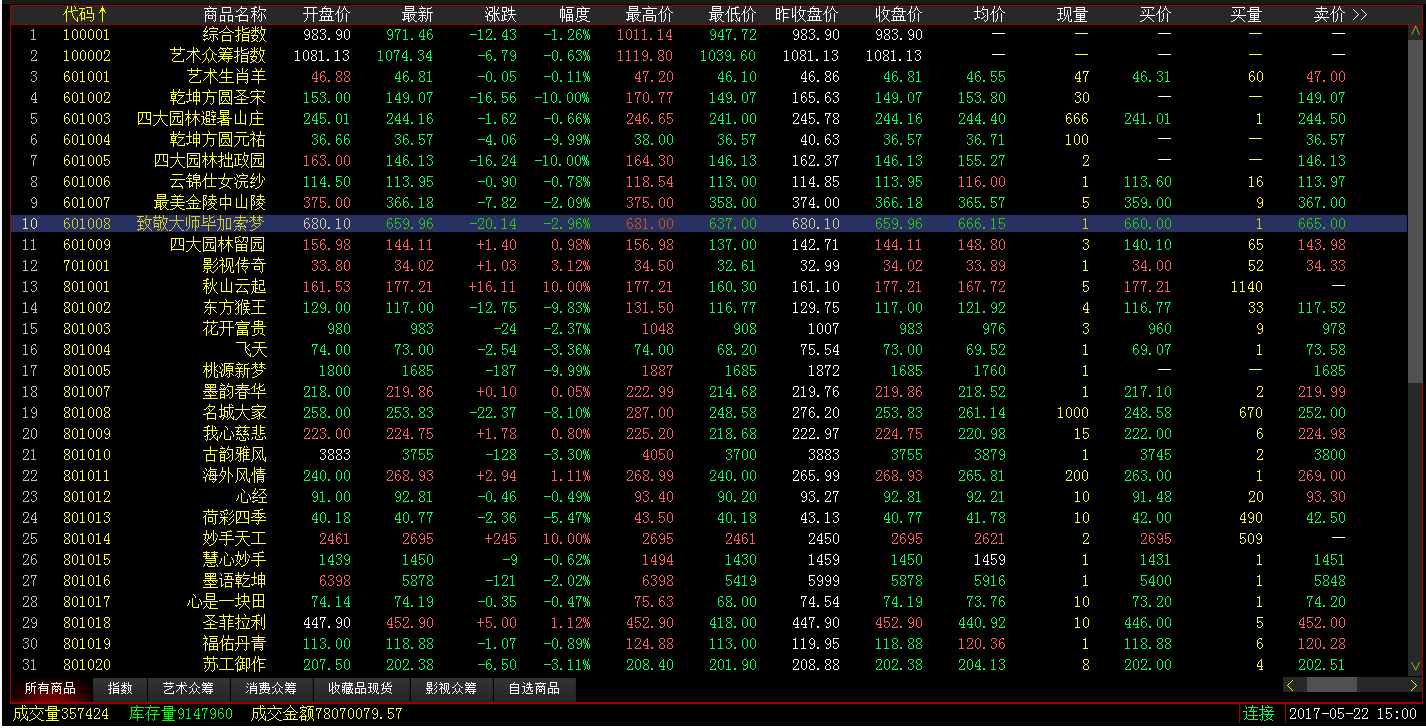Click the 连接 status indicator
This screenshot has width=1426, height=728.
[1259, 714]
